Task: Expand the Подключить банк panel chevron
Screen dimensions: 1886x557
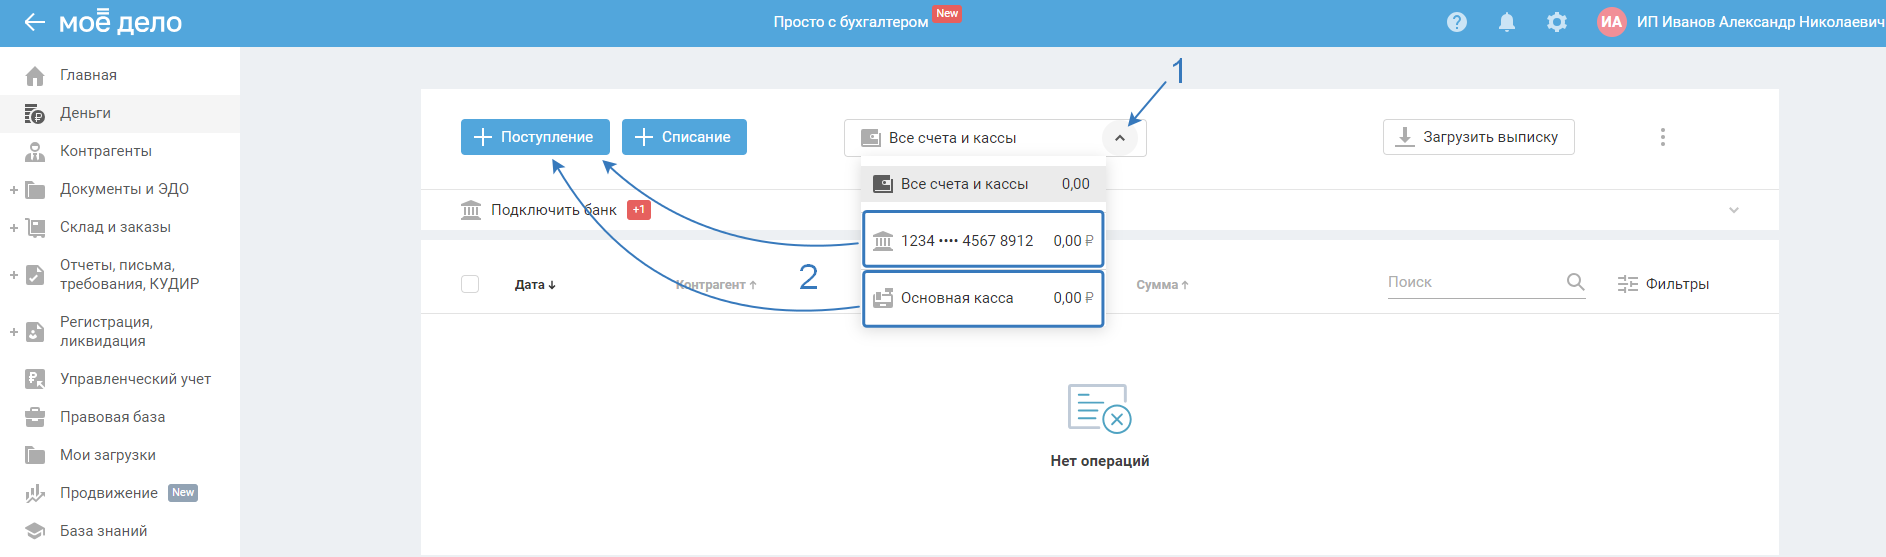Action: [1734, 210]
